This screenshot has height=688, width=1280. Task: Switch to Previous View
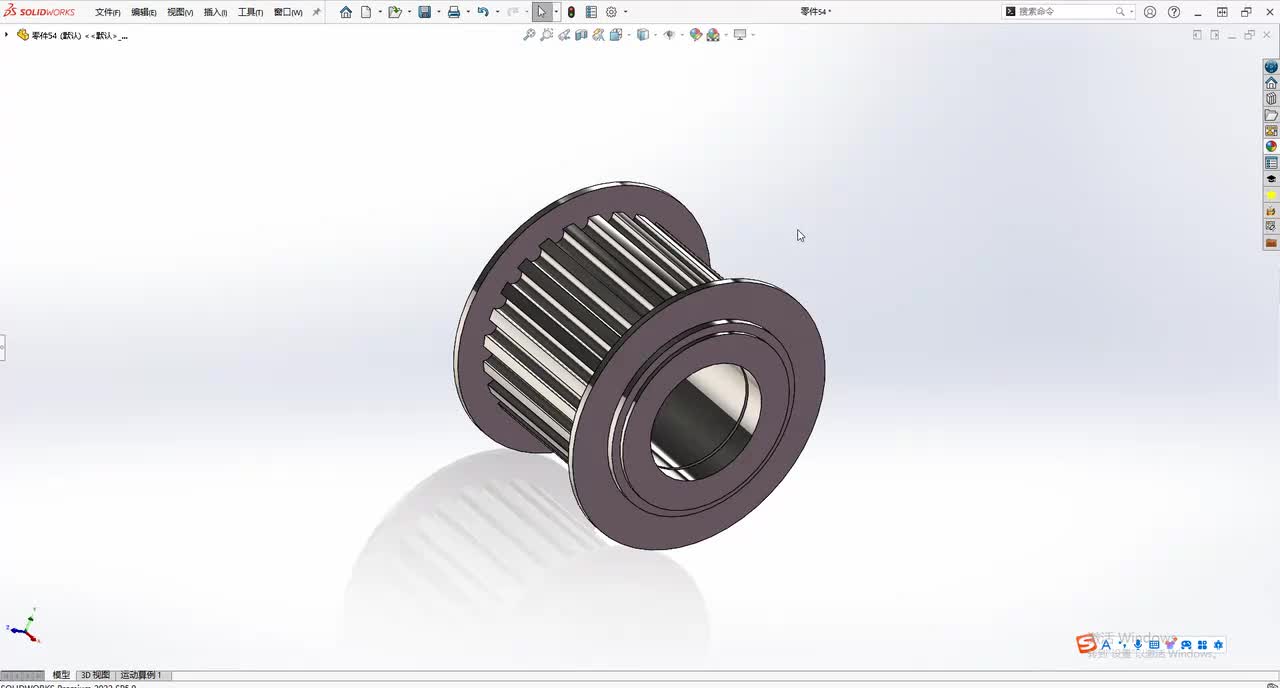pos(564,35)
